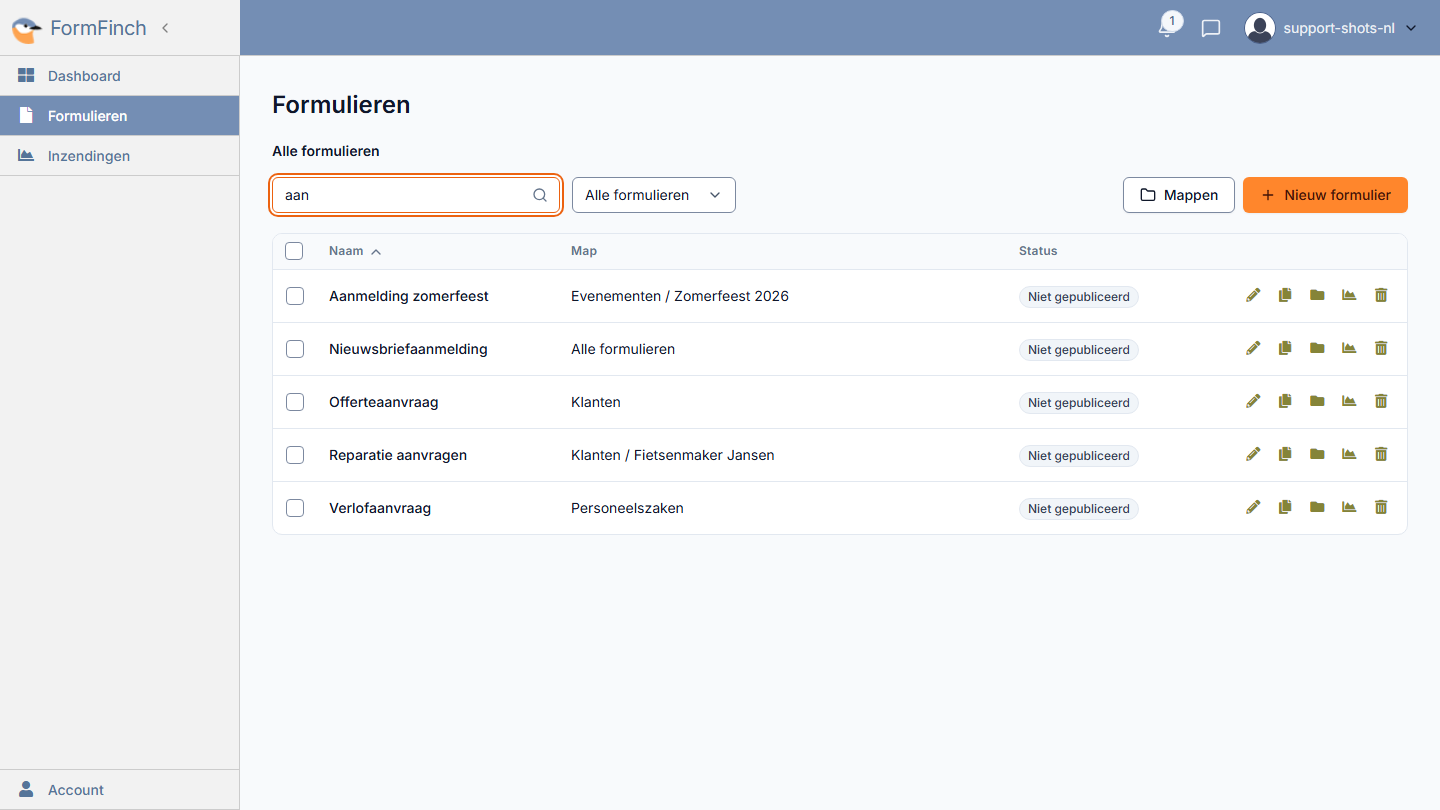Create a new form with Nieuw formulier
The image size is (1440, 810).
tap(1325, 195)
